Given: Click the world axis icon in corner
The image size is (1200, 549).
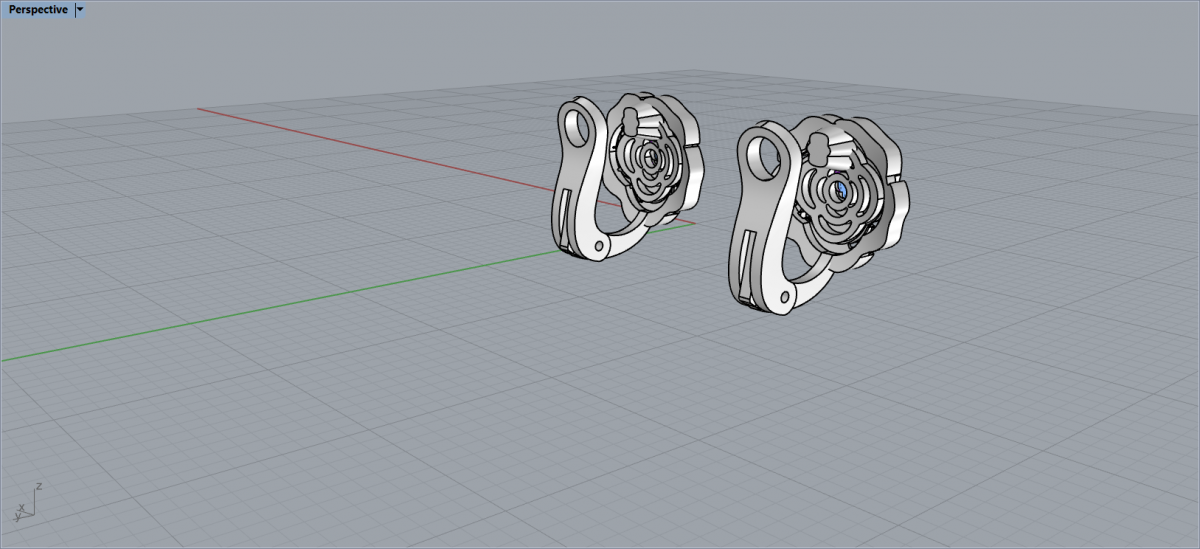Looking at the screenshot, I should tap(28, 501).
